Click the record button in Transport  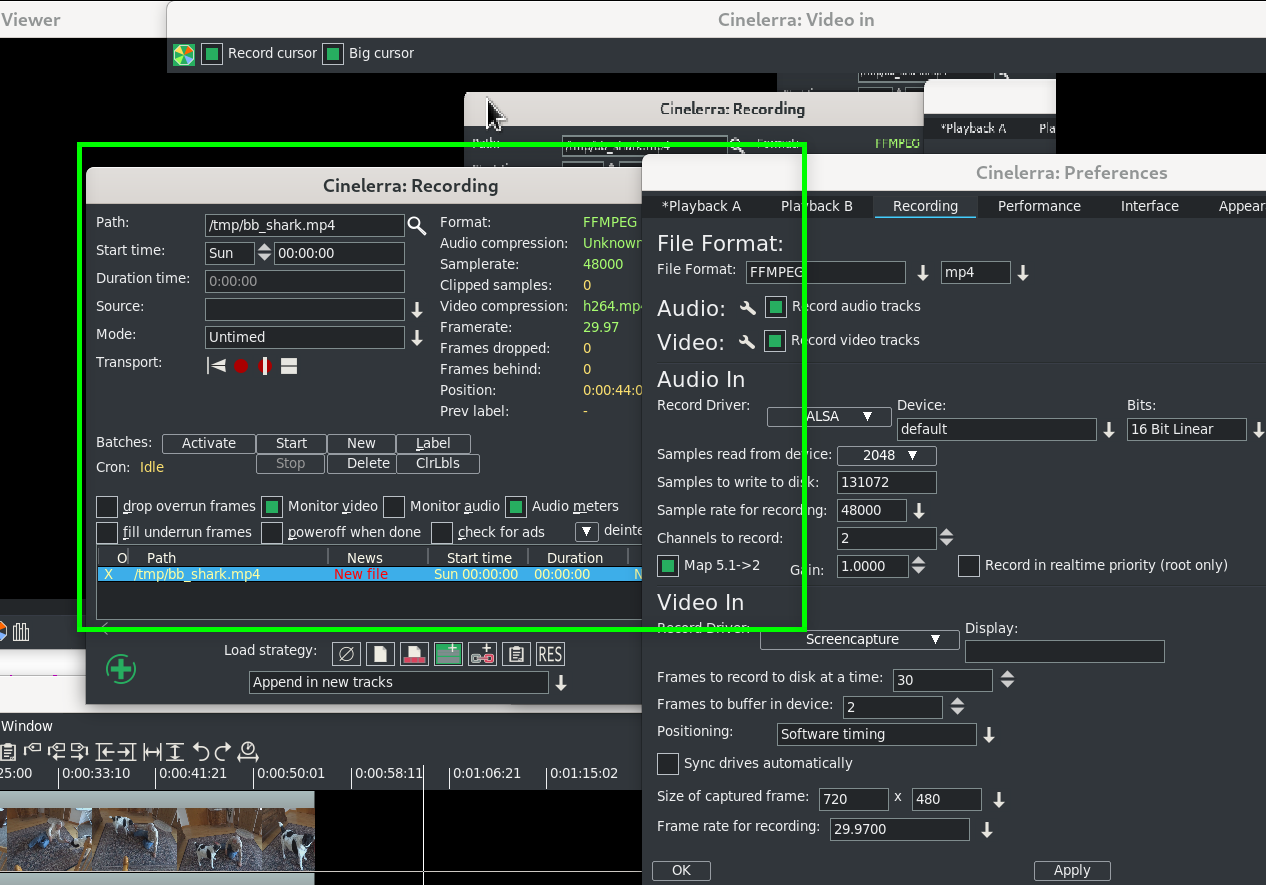pos(241,366)
